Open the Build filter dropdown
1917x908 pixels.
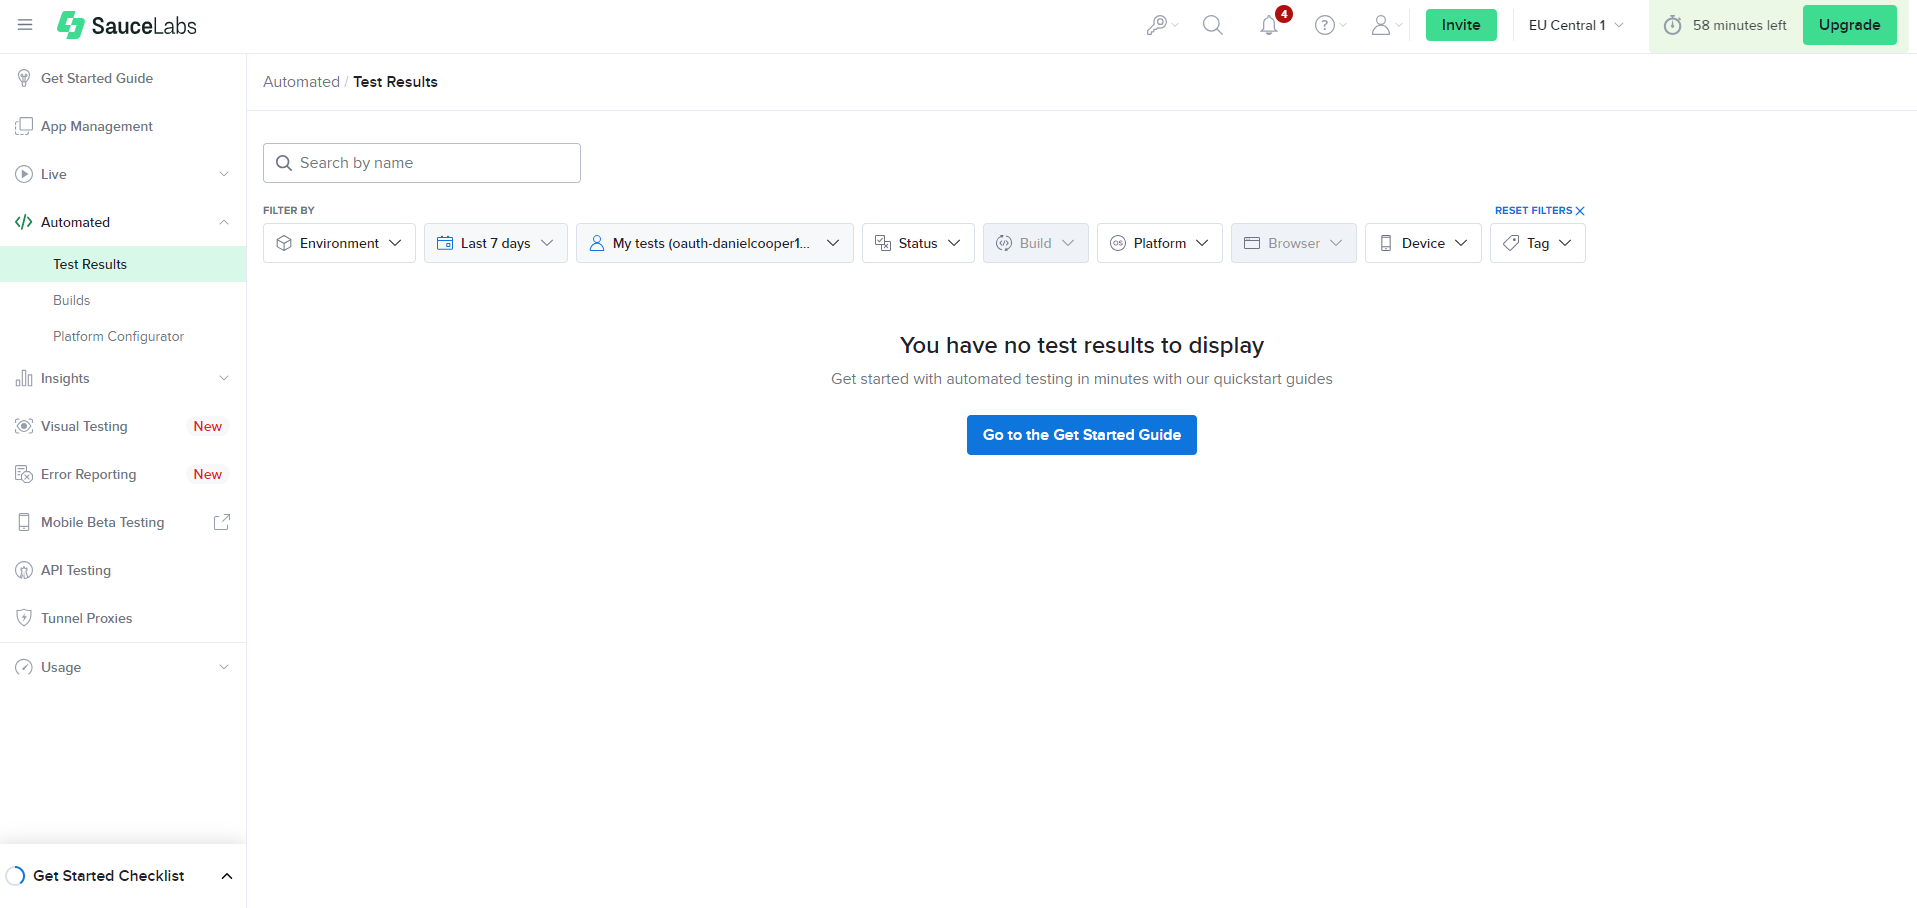coord(1036,243)
